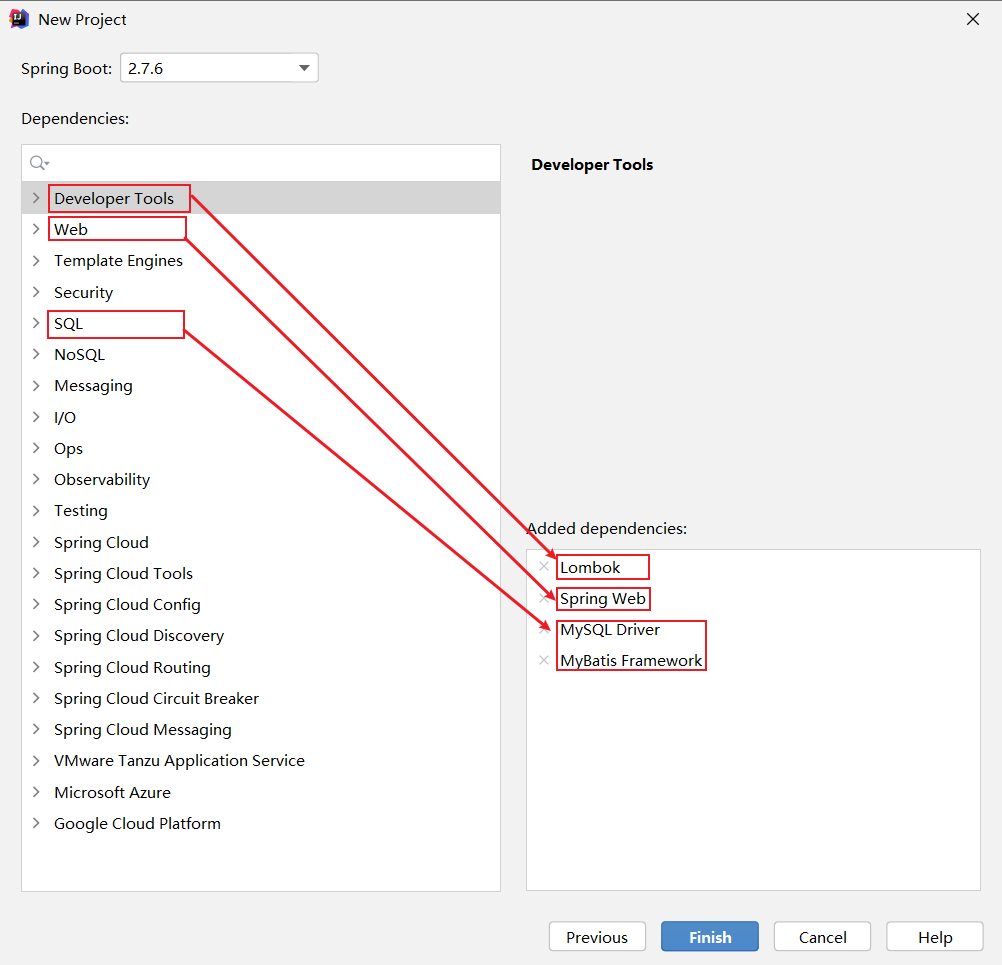This screenshot has width=1002, height=965.
Task: Click the dependencies search input field
Action: (x=270, y=163)
